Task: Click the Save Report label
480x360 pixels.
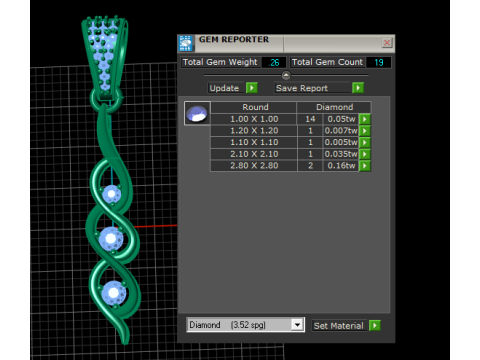Action: coord(302,88)
